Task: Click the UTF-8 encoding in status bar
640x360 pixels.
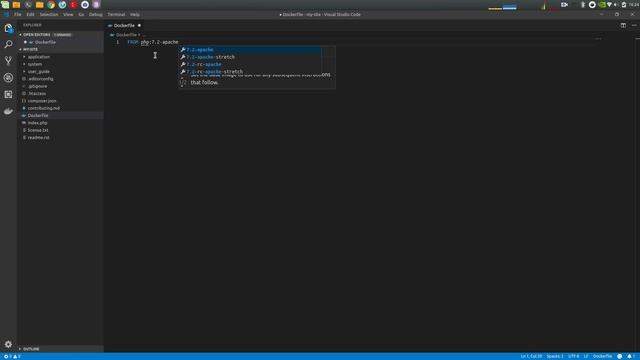Action: click(573, 356)
